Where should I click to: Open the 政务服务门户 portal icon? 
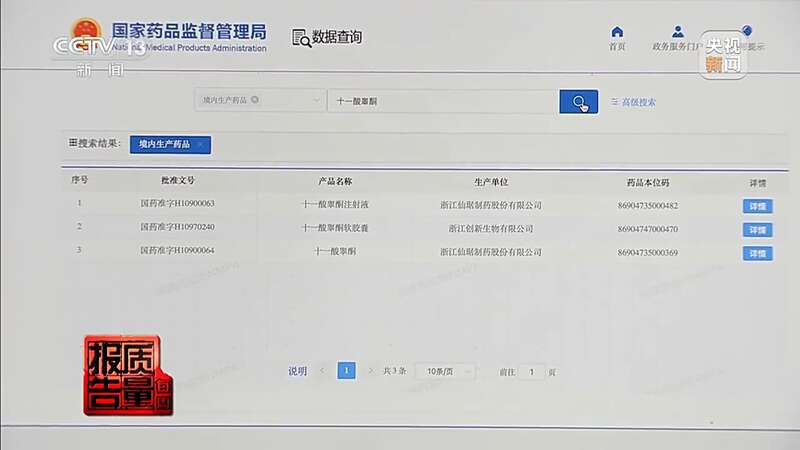coord(678,32)
